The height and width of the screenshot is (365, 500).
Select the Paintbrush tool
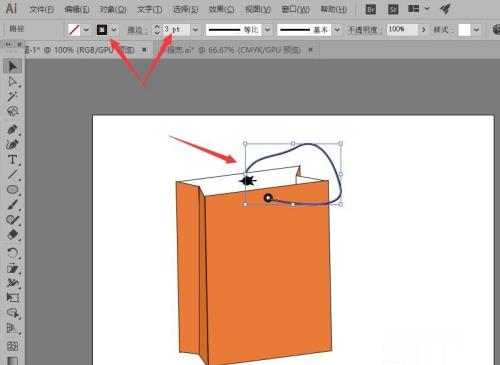(x=13, y=205)
